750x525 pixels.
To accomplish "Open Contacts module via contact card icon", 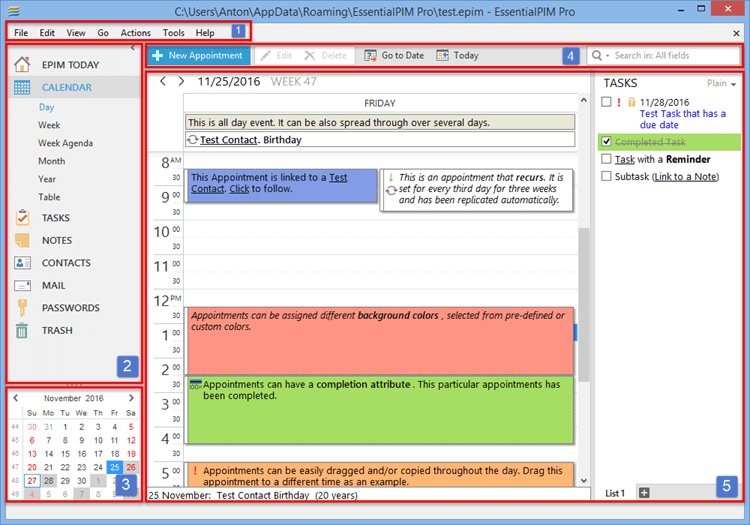I will 22,262.
